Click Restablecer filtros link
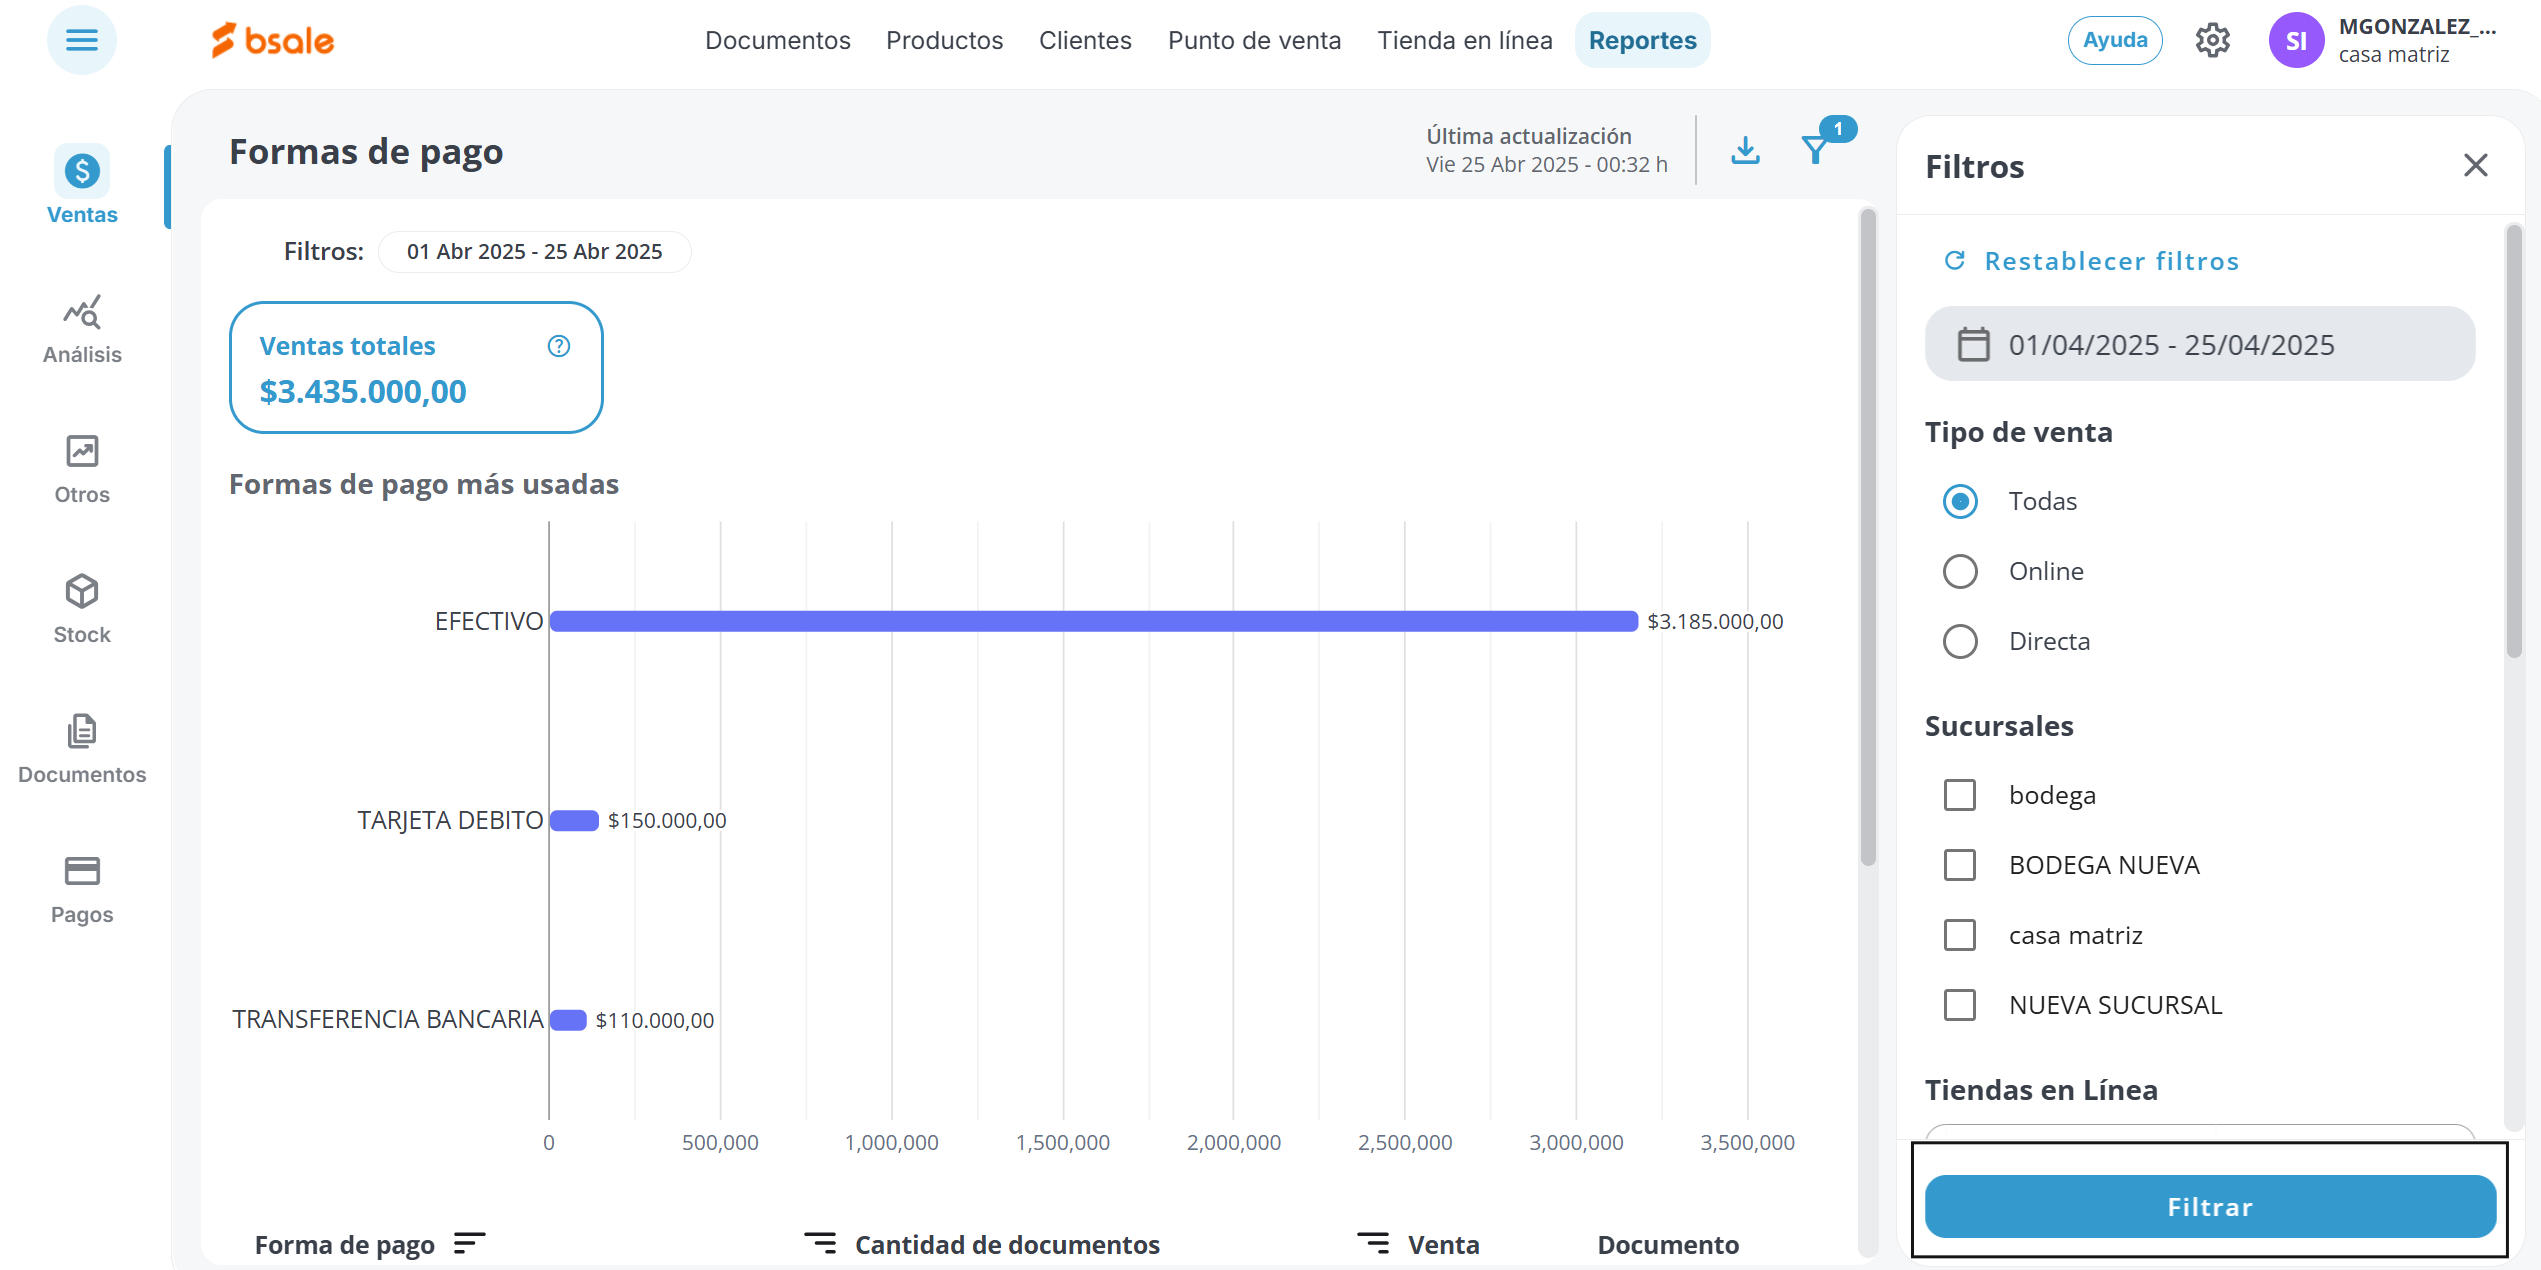This screenshot has height=1270, width=2541. 2110,261
